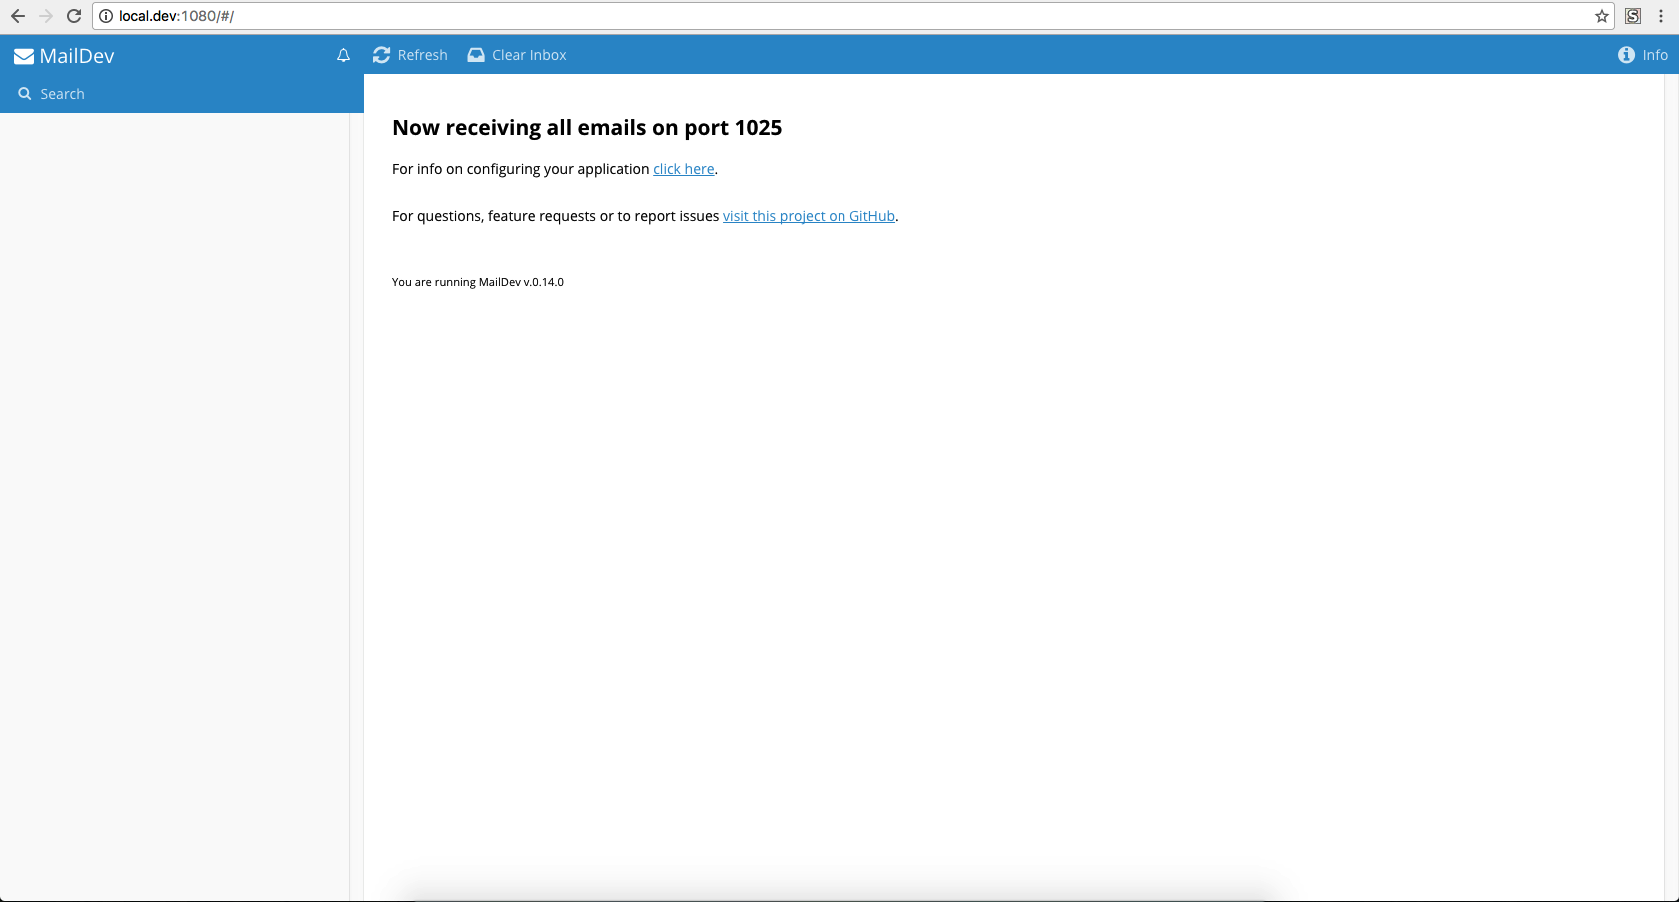Click the MailDev envelope logo
1679x902 pixels.
24,57
